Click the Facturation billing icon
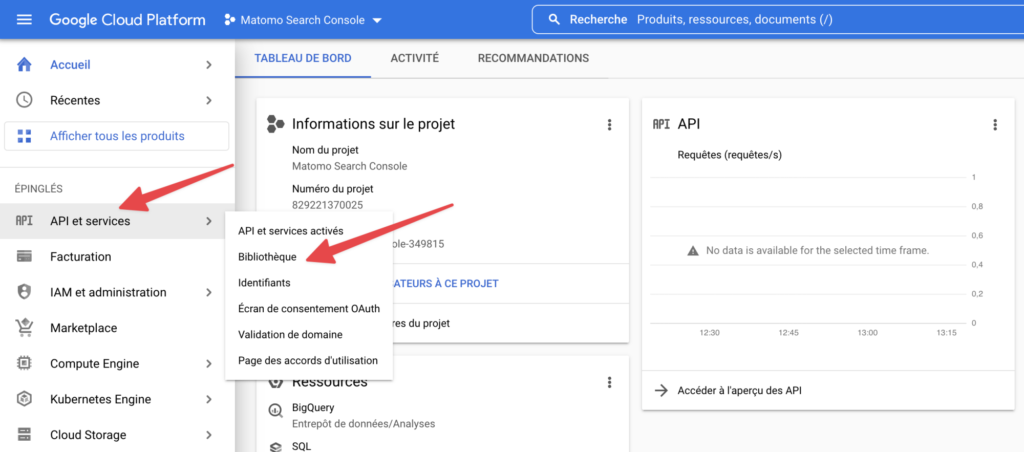Screen dimensions: 1024x452 pyautogui.click(x=26, y=257)
